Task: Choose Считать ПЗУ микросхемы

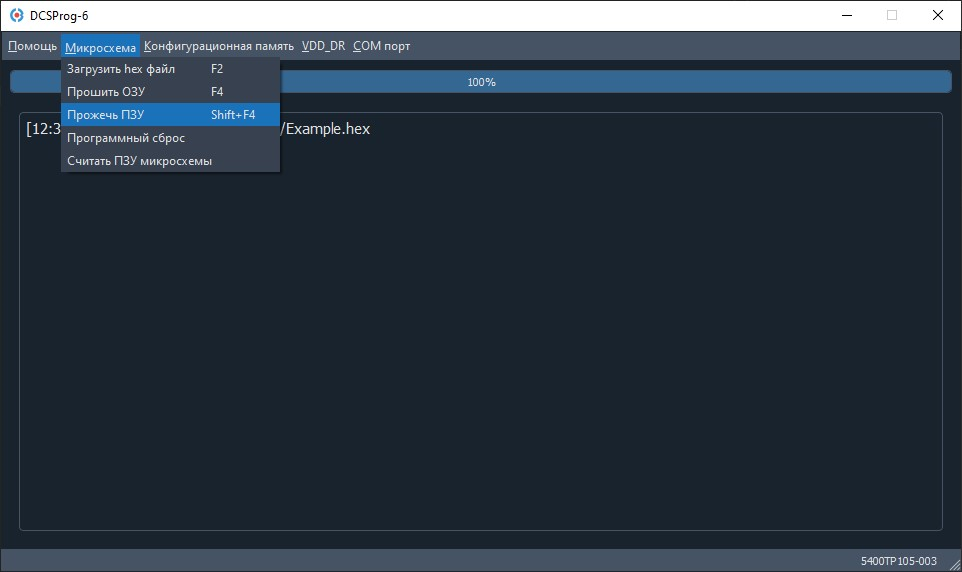Action: [x=171, y=161]
